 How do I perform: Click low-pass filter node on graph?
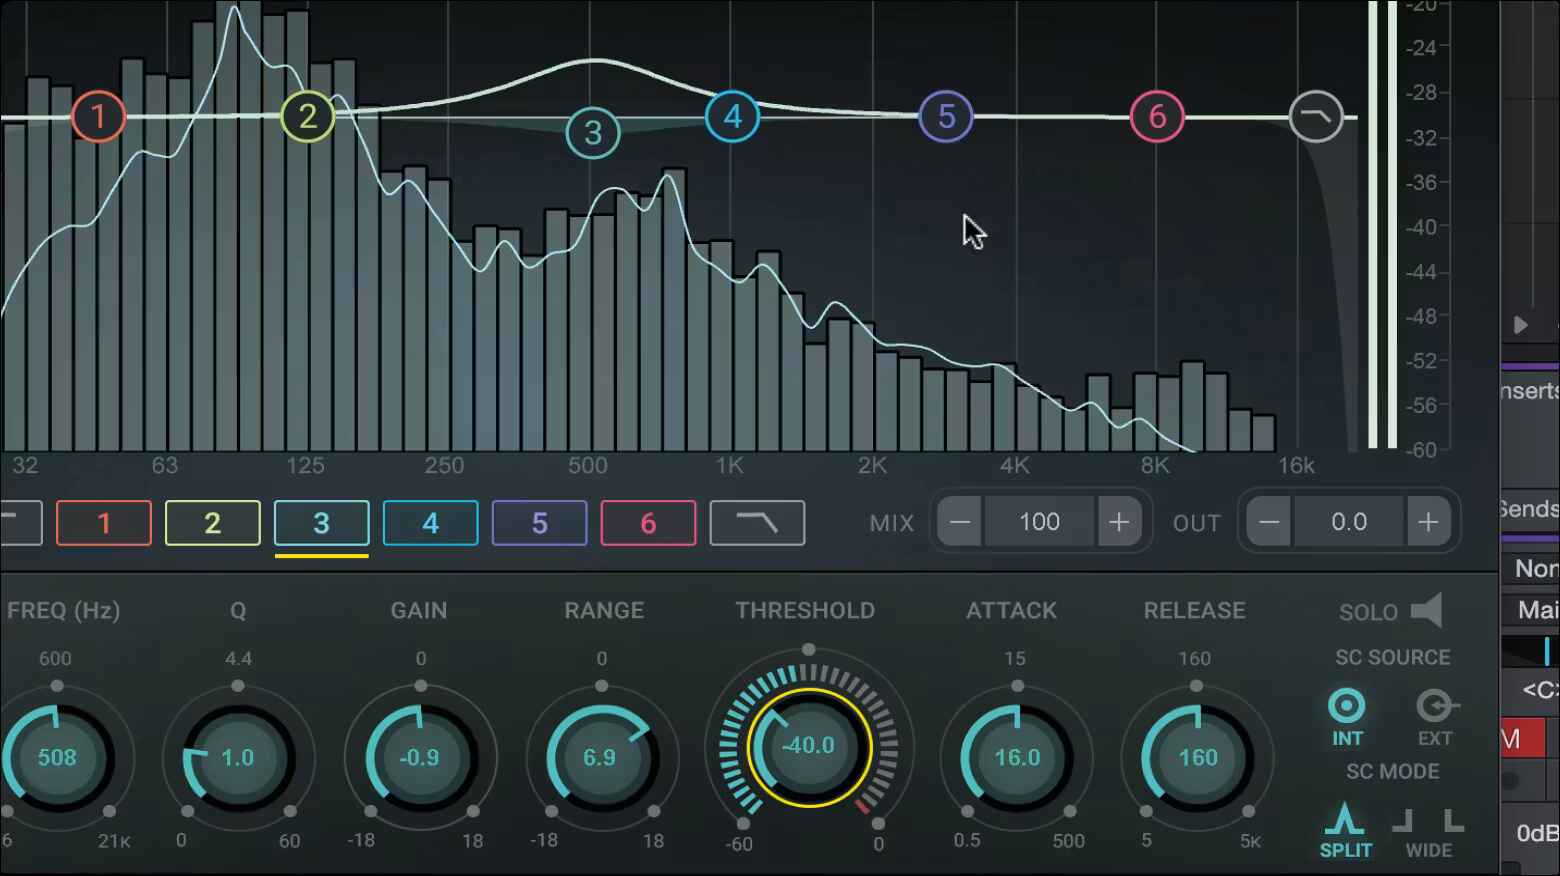[1316, 116]
